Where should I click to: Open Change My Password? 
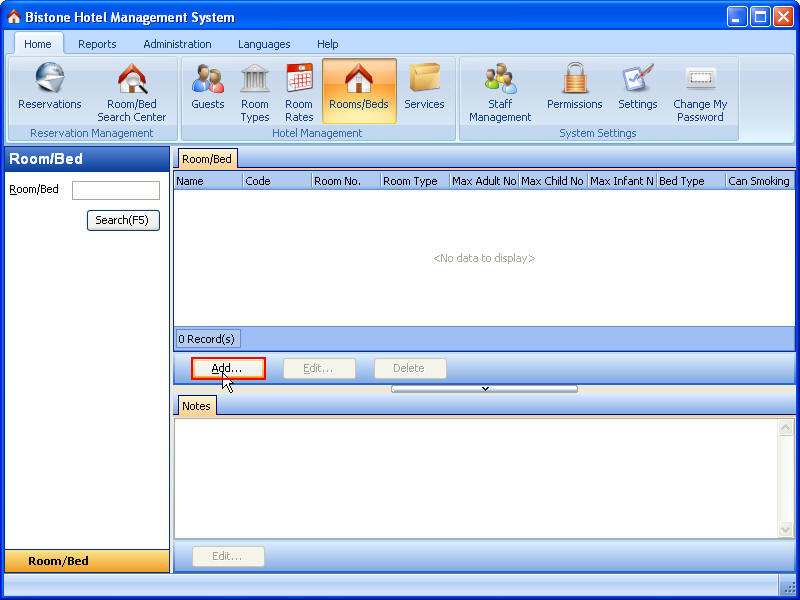pos(700,90)
